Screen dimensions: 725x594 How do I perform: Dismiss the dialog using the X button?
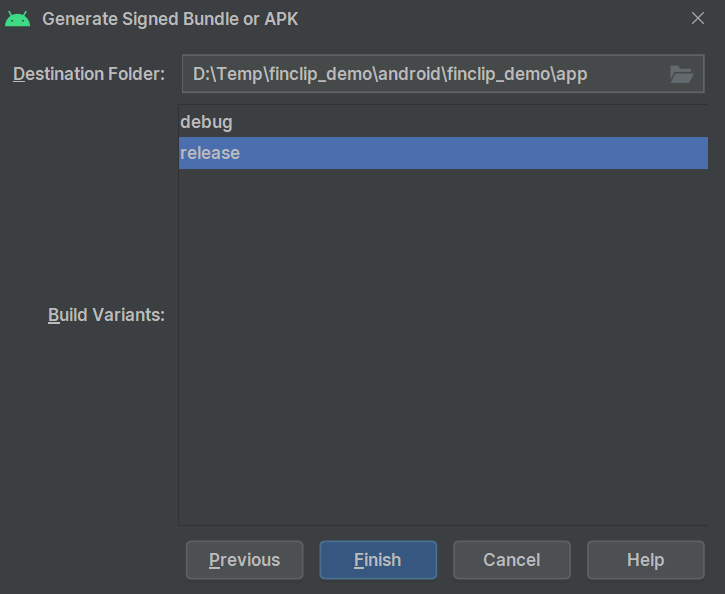[698, 18]
